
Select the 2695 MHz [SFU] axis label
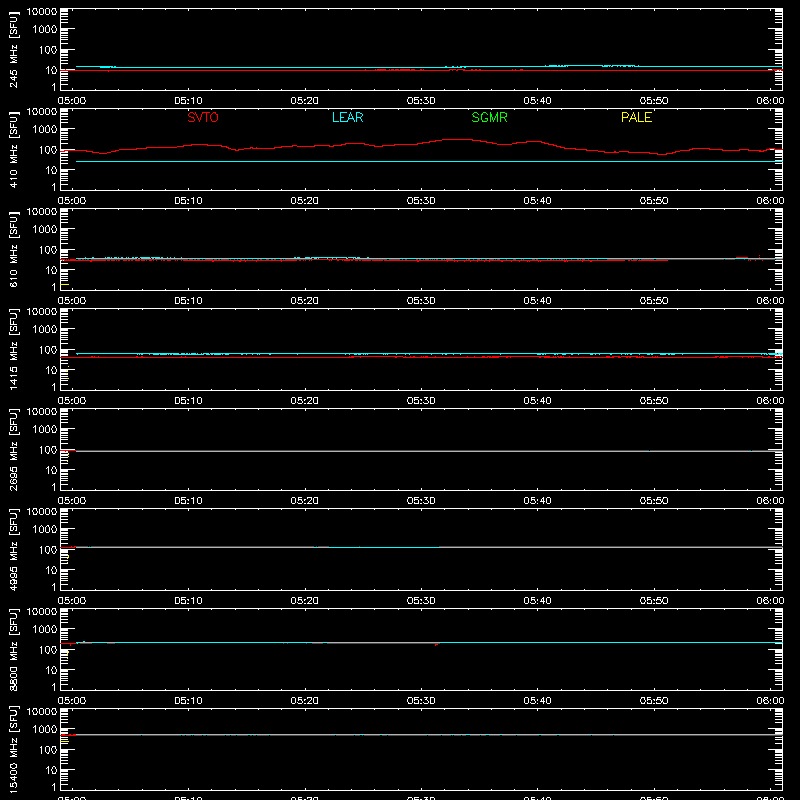pos(14,449)
